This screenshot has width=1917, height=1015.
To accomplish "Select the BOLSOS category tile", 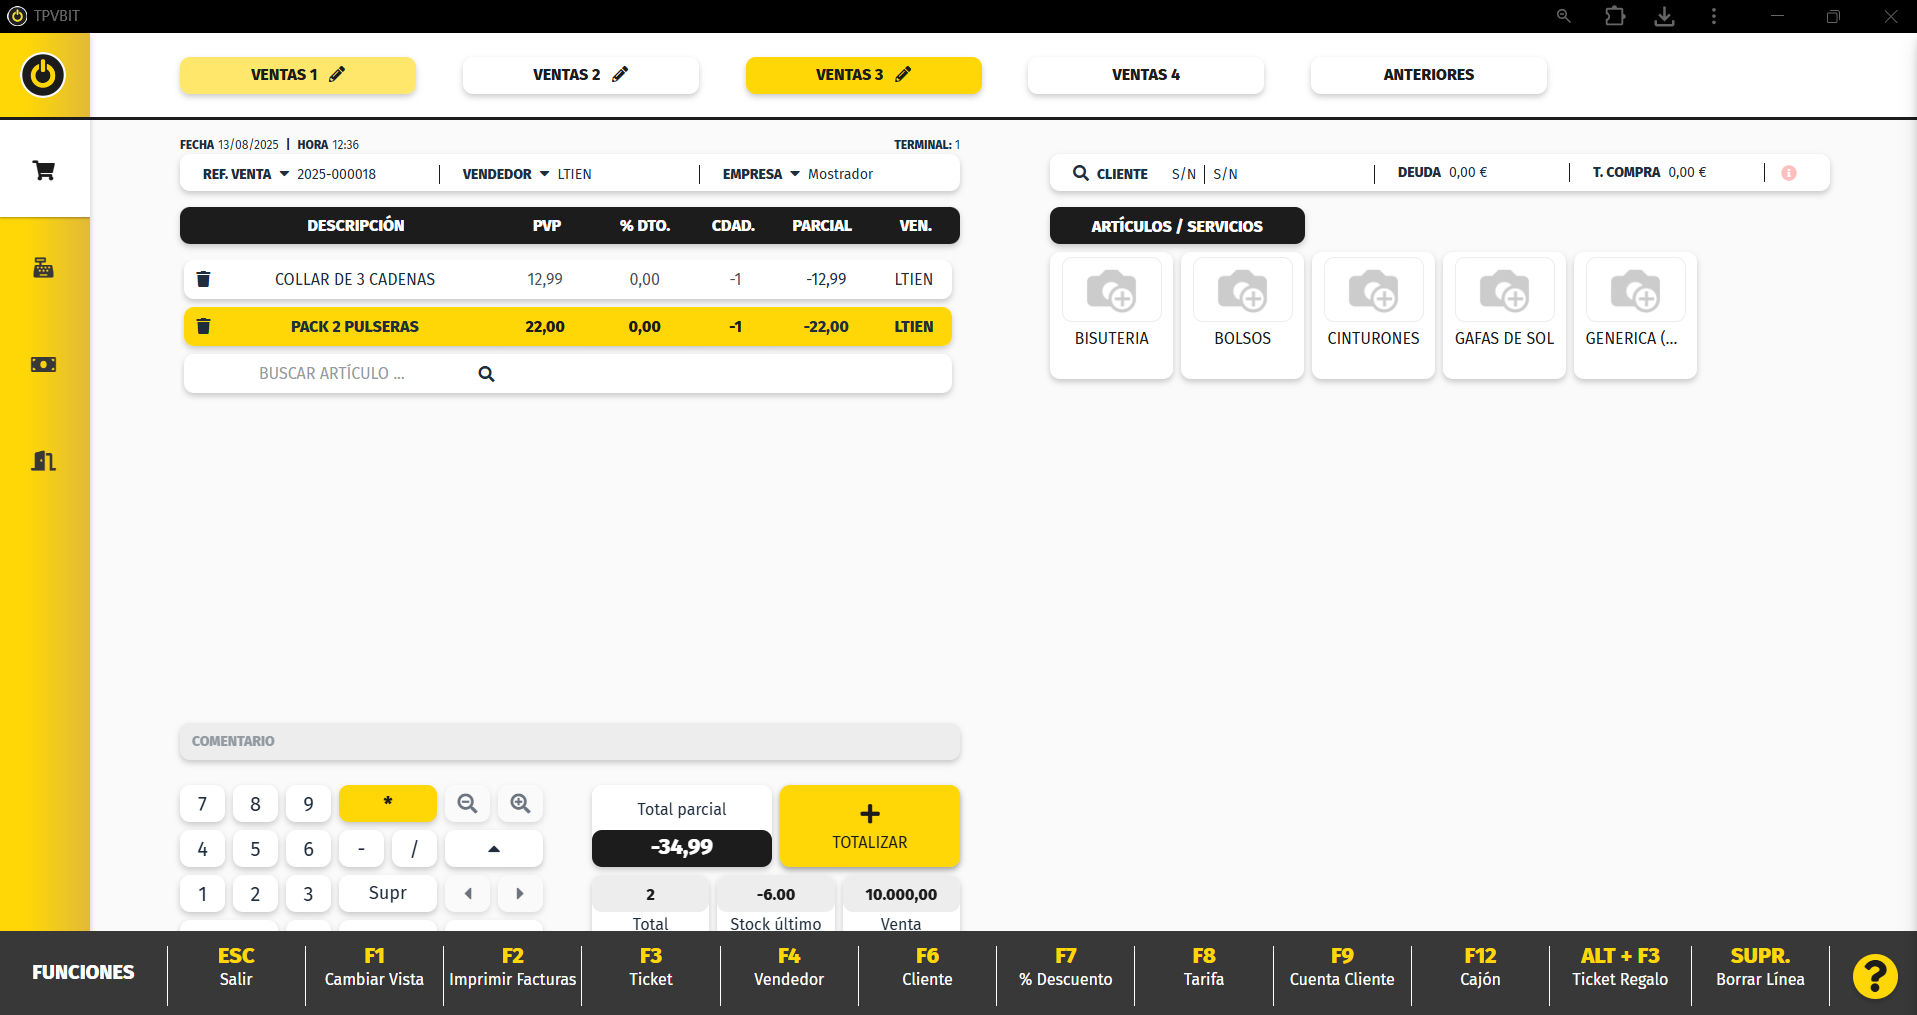I will pos(1242,314).
